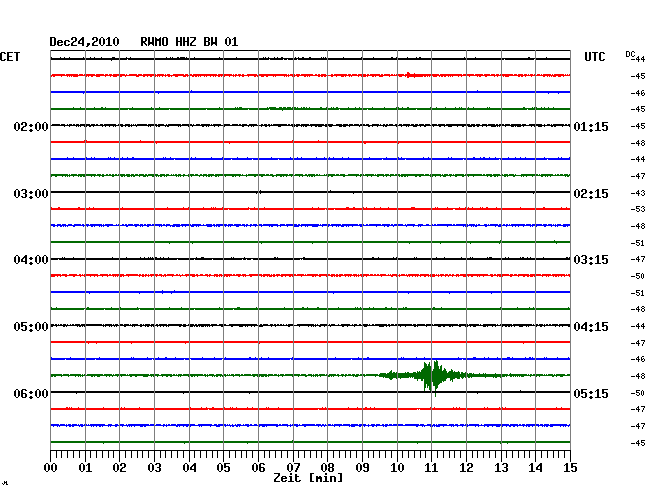Screen dimensions: 650x494
Task: Click the date label Dec24,2010
Action: pyautogui.click(x=84, y=42)
